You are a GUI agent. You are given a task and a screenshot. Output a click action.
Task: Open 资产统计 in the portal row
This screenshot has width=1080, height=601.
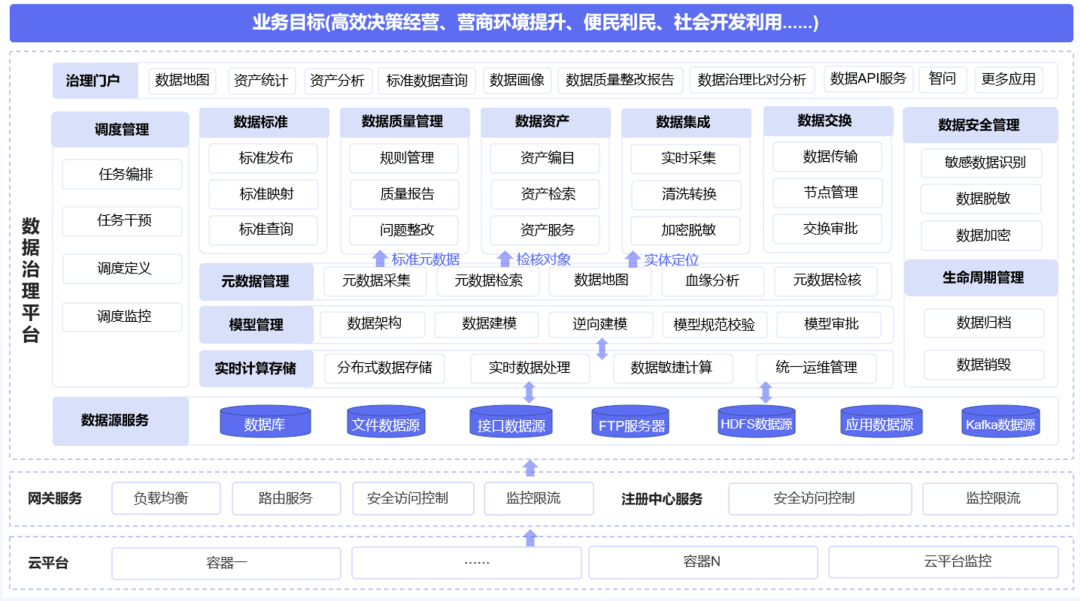261,81
